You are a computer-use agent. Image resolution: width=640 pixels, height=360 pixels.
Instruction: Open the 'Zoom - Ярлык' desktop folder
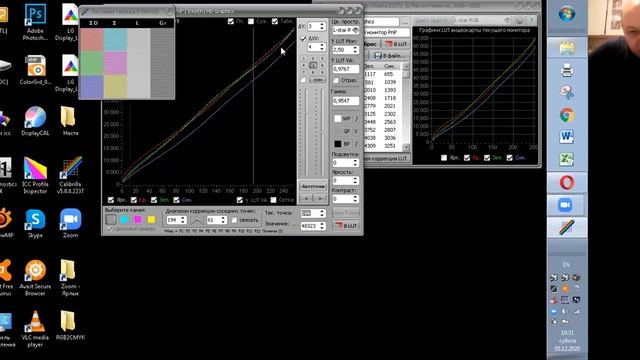pyautogui.click(x=69, y=278)
